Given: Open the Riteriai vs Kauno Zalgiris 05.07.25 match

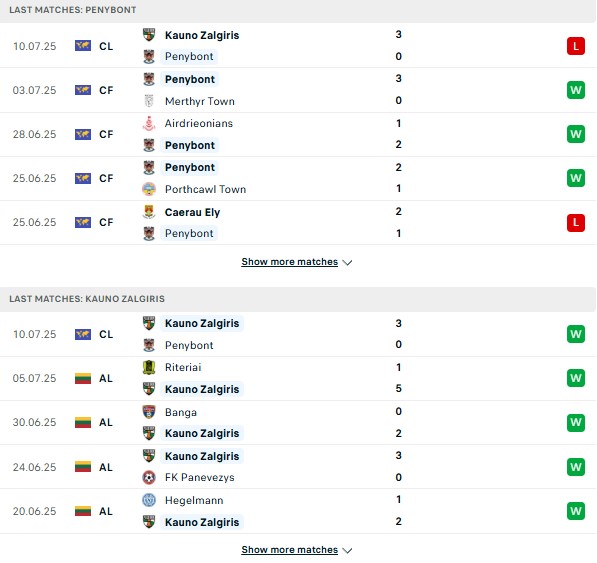Looking at the screenshot, I should click(x=298, y=378).
